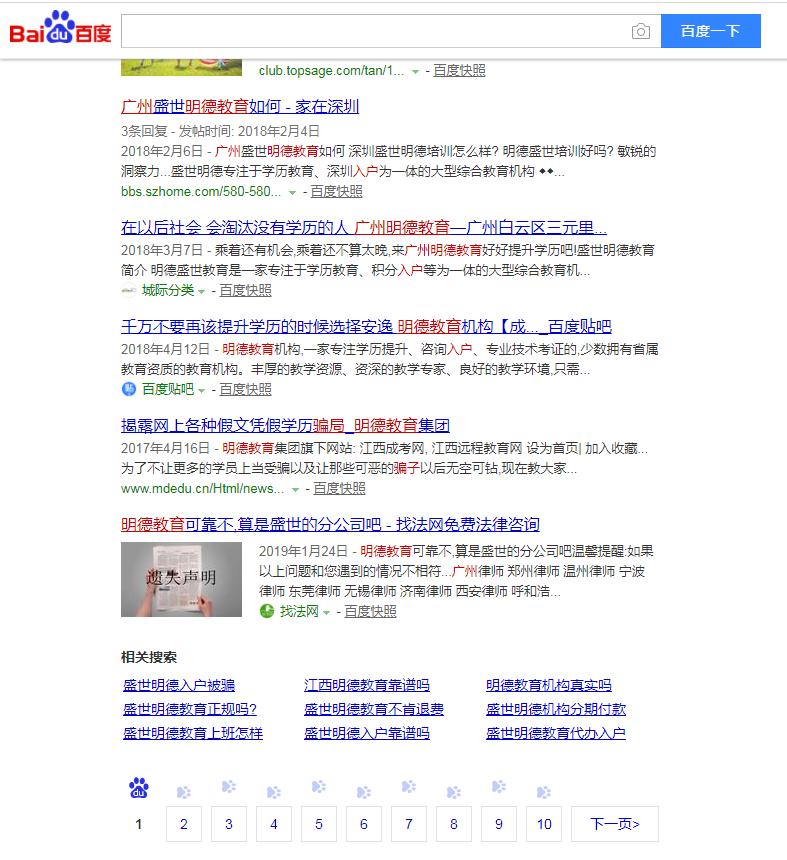Go to results page 9
This screenshot has width=787, height=860.
[499, 824]
